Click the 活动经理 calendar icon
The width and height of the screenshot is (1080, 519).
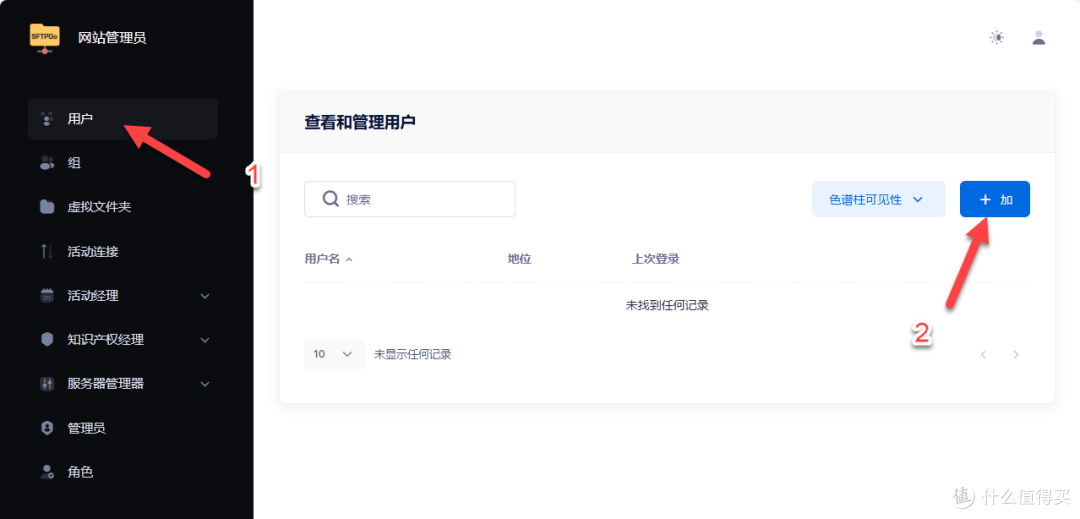(47, 296)
